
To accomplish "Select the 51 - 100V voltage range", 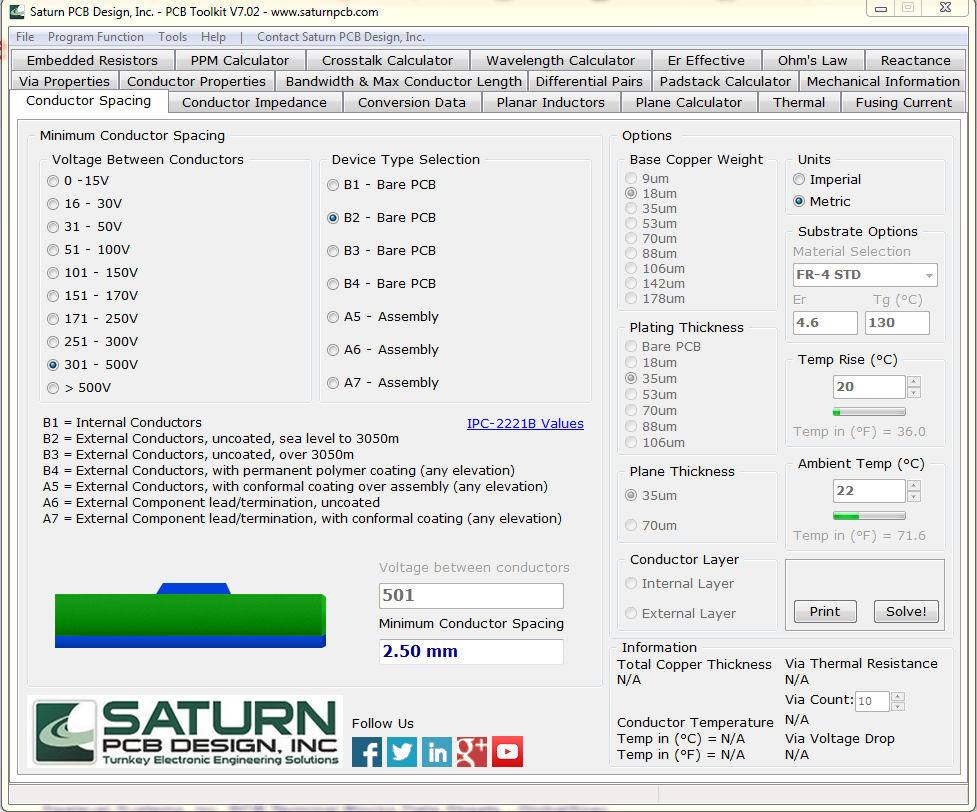I will (53, 250).
